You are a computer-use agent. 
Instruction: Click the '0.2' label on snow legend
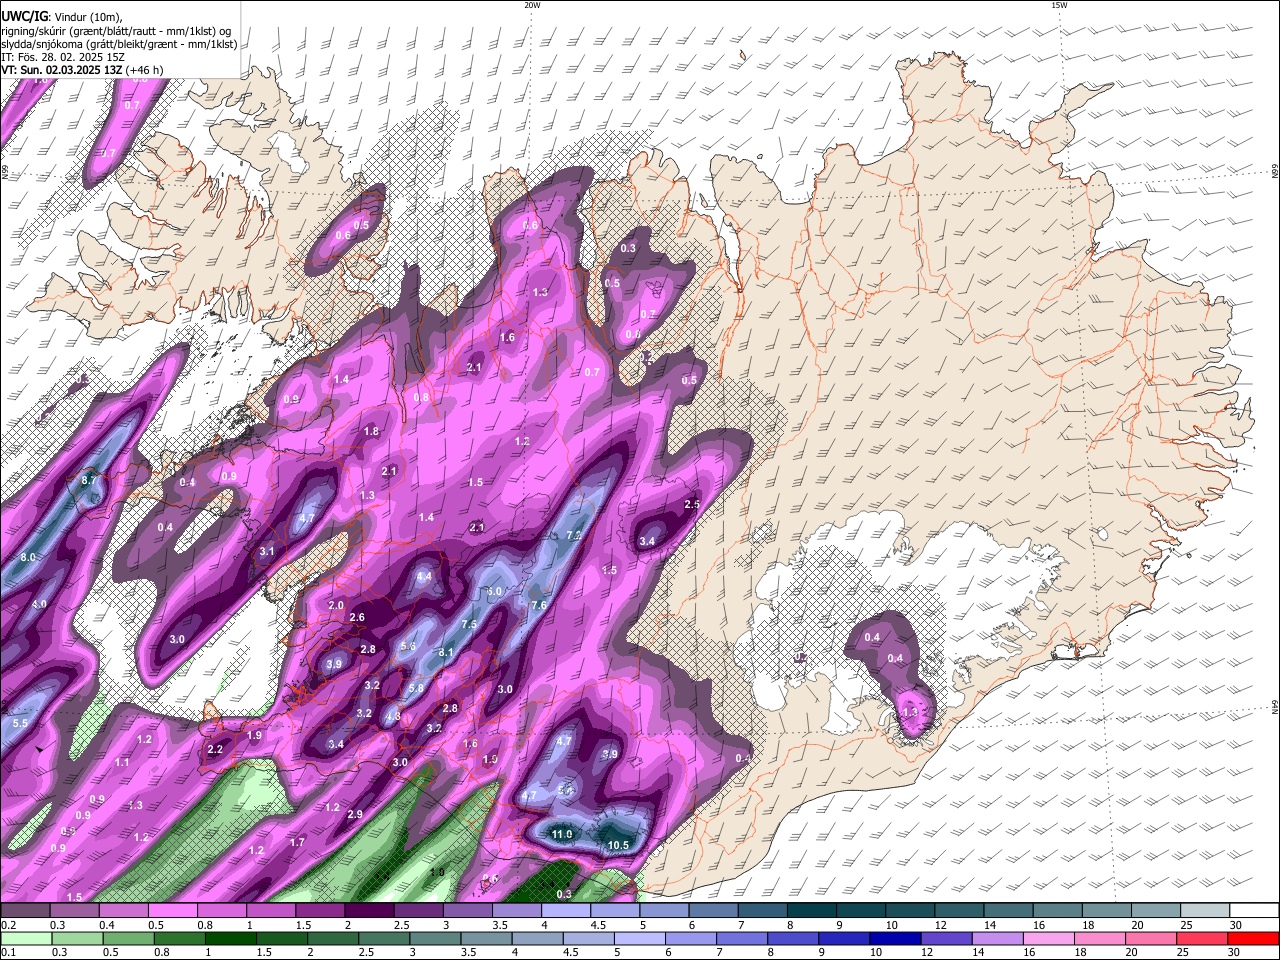9,925
